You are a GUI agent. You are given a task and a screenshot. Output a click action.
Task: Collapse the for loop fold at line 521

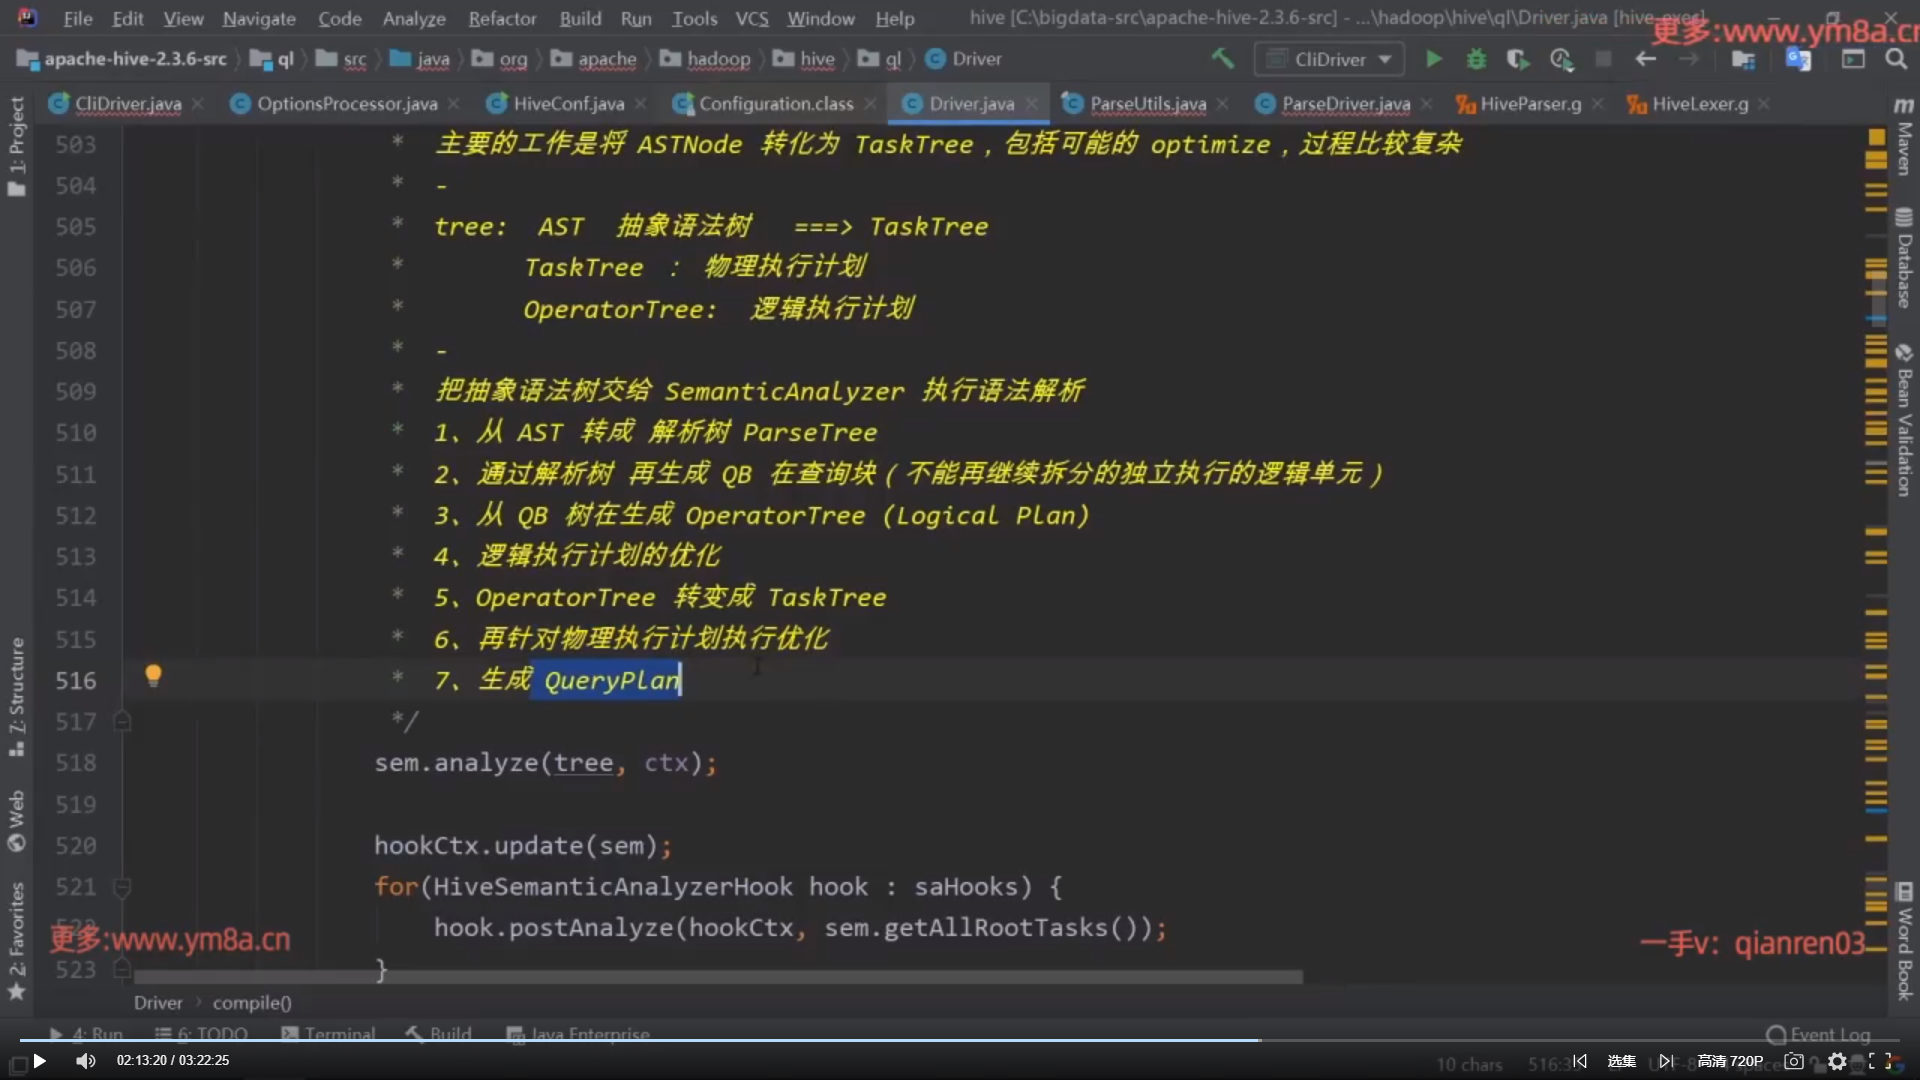click(x=122, y=887)
